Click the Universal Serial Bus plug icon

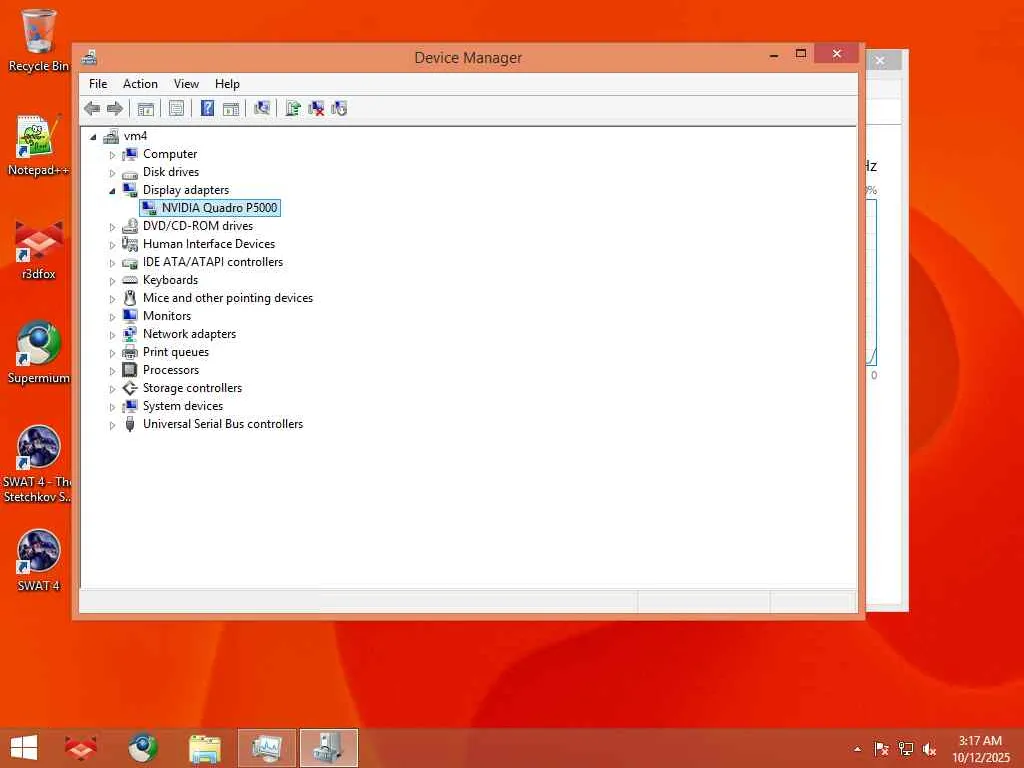130,424
